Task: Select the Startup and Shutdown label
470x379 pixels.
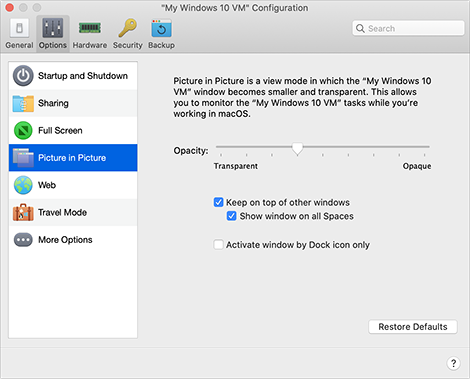Action: tap(83, 76)
